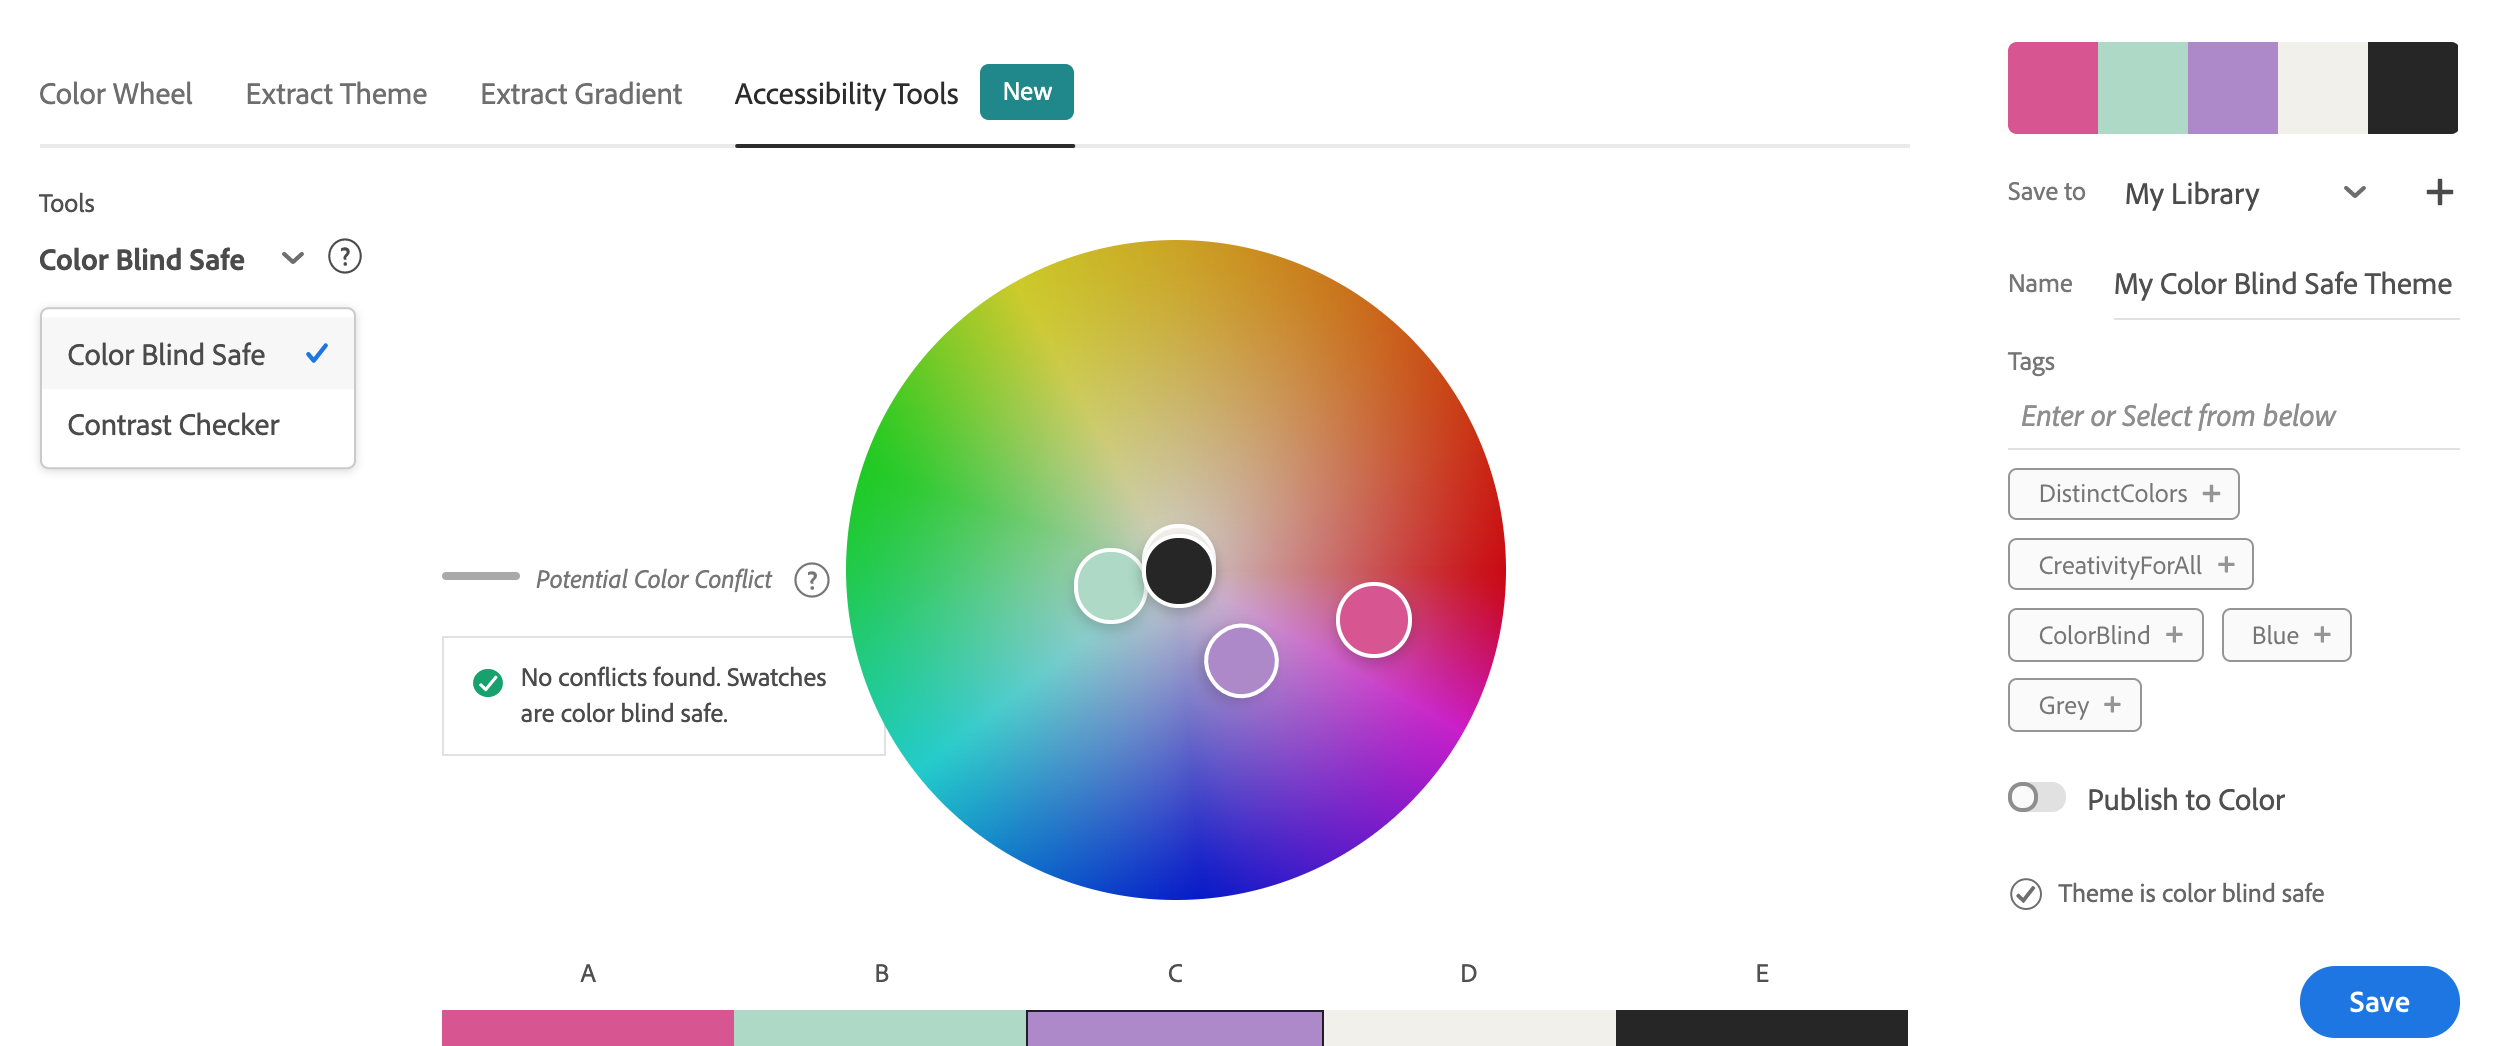
Task: Choose Contrast Checker from the tools list
Action: (x=174, y=425)
